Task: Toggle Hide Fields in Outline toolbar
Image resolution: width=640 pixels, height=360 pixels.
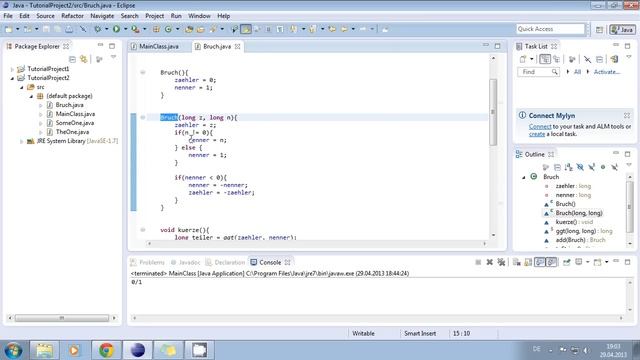Action: (580, 167)
